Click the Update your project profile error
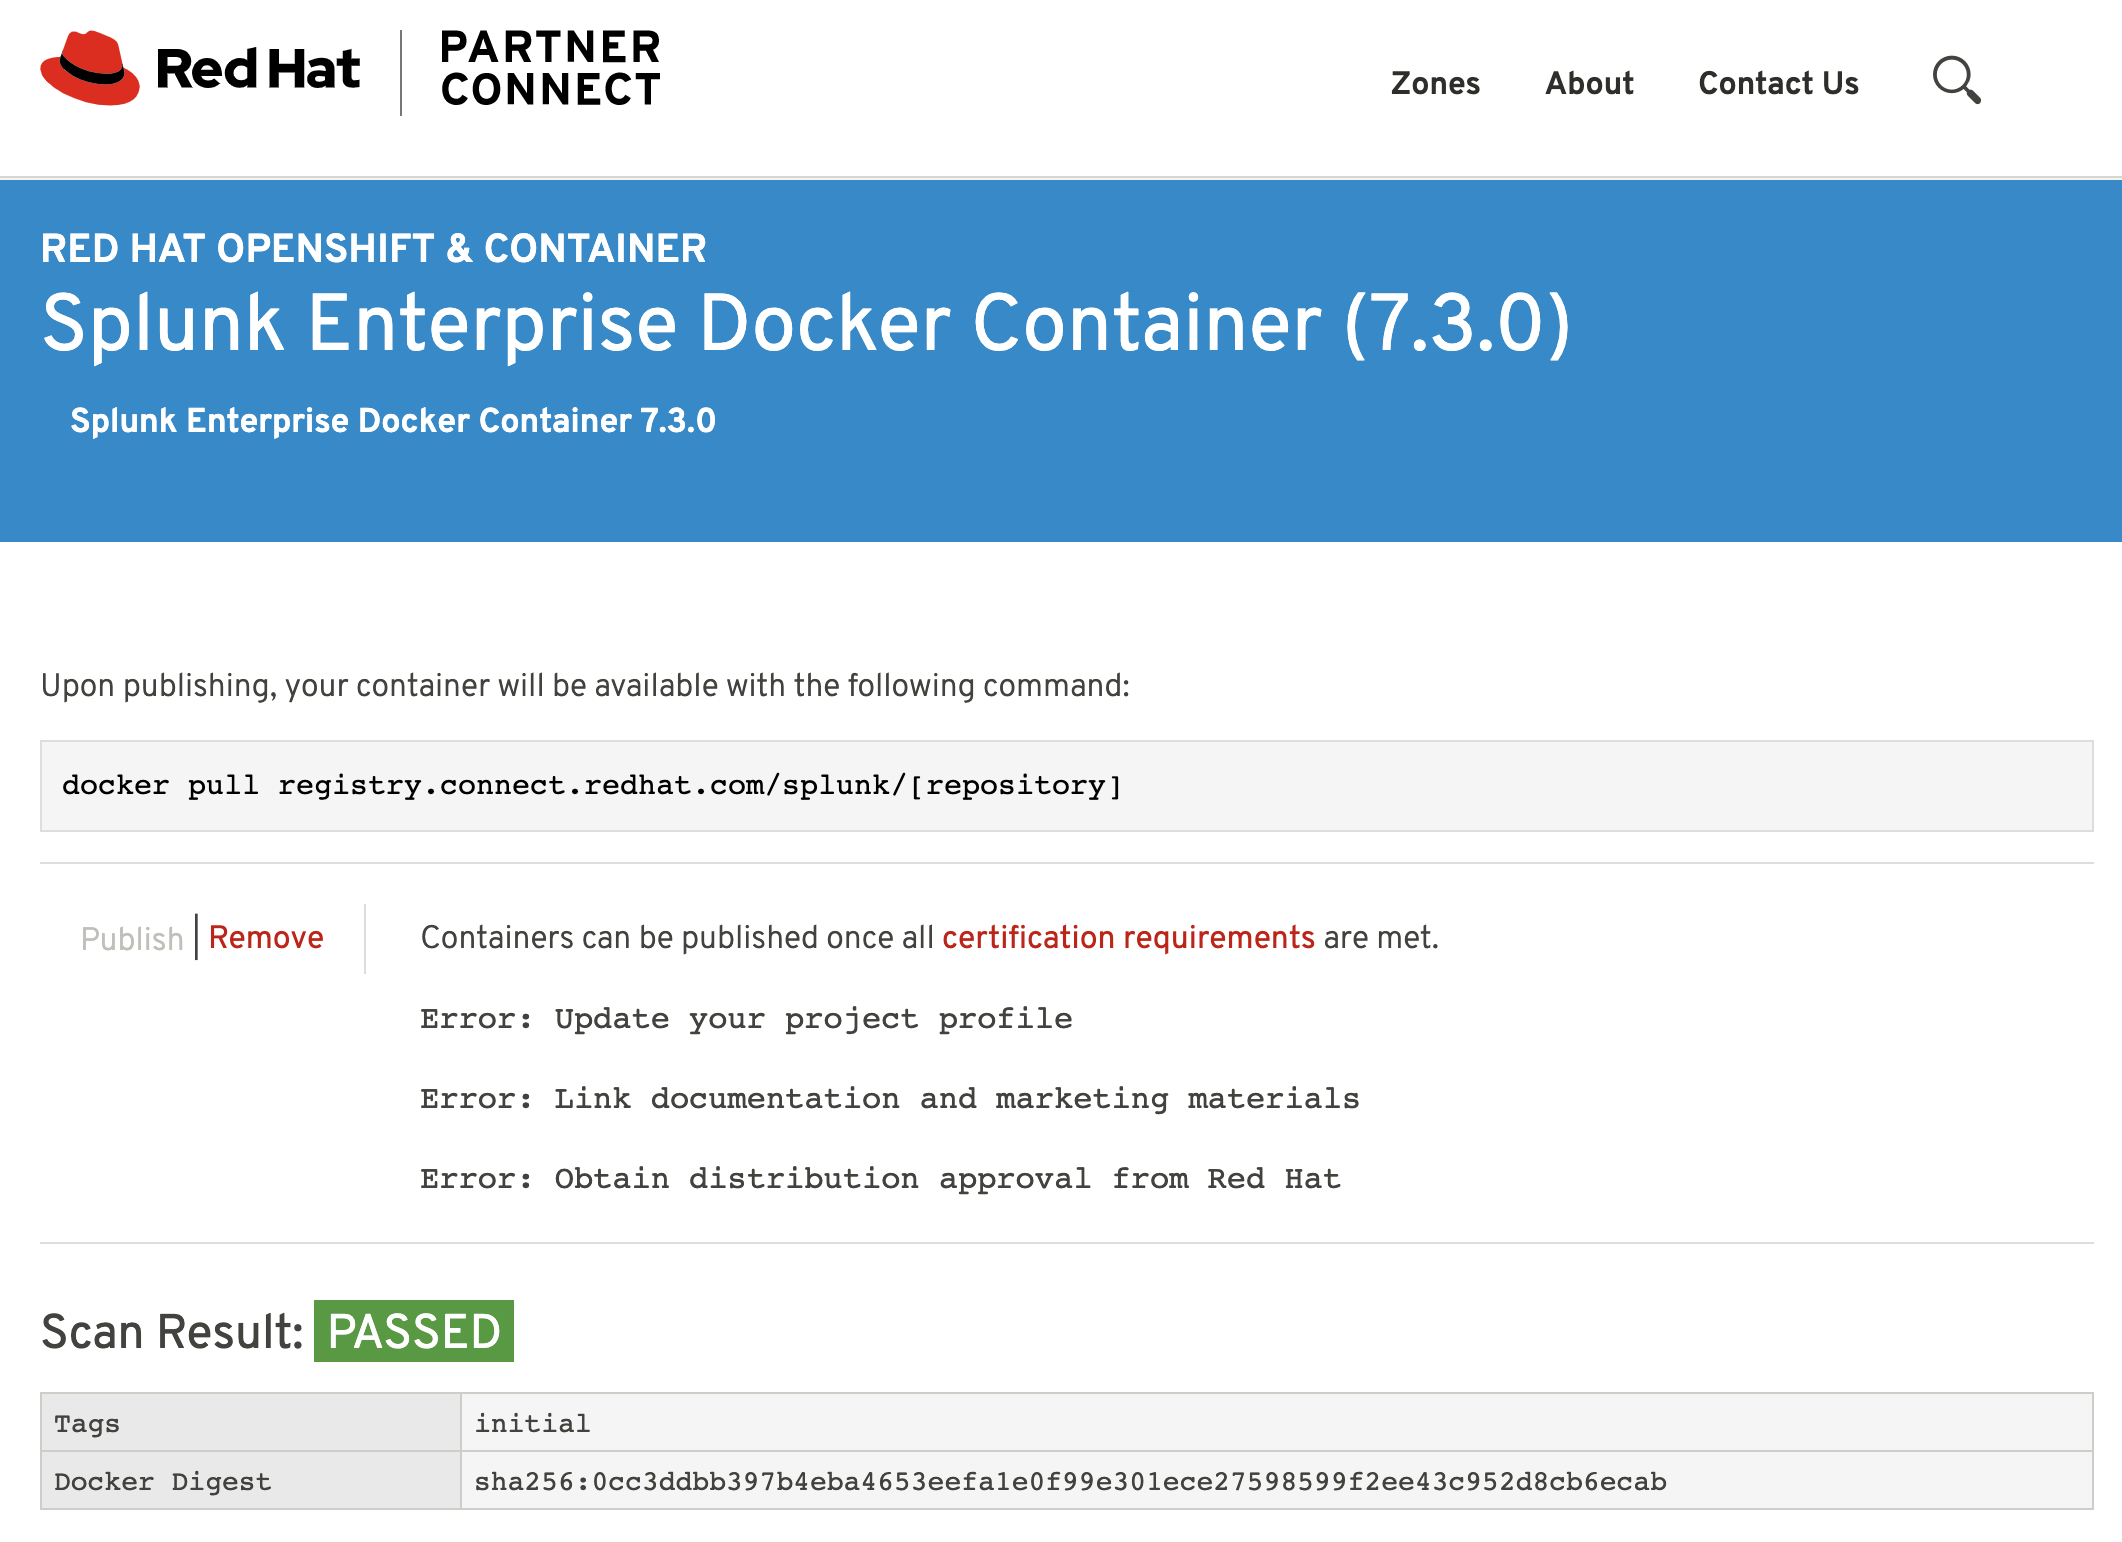 click(x=746, y=1019)
